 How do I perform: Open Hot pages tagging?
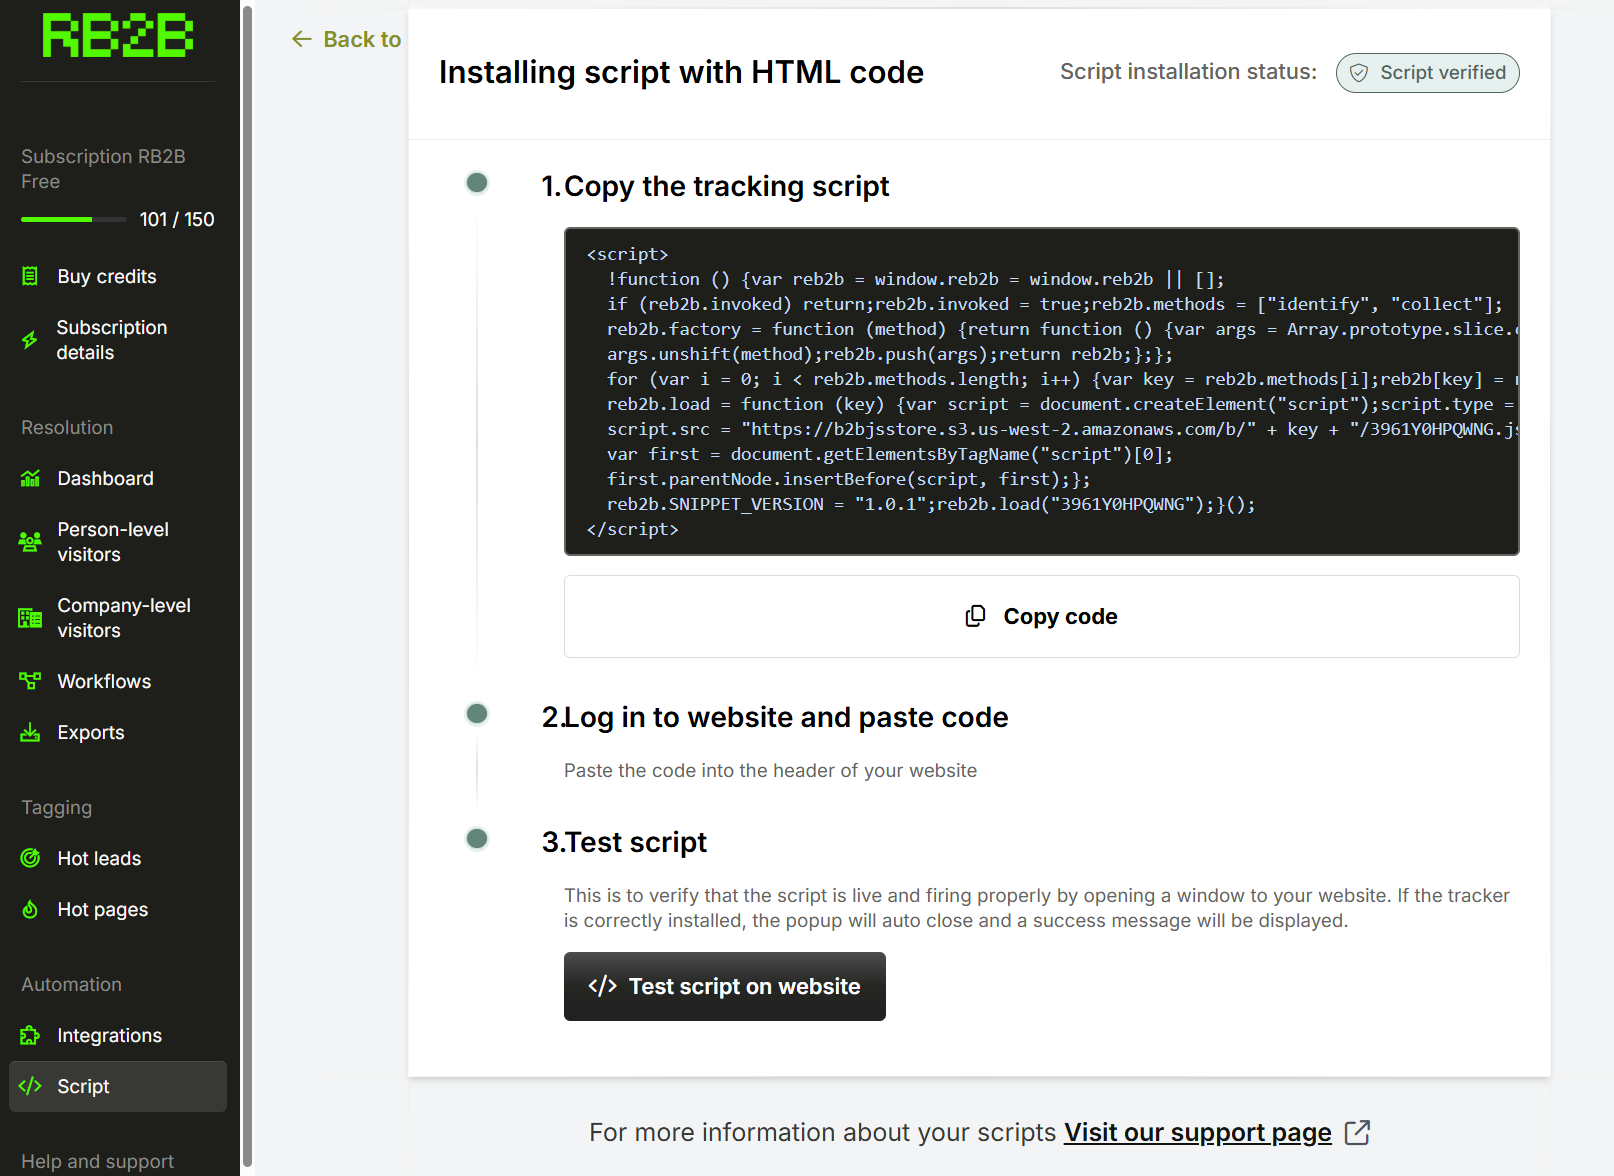[118, 909]
